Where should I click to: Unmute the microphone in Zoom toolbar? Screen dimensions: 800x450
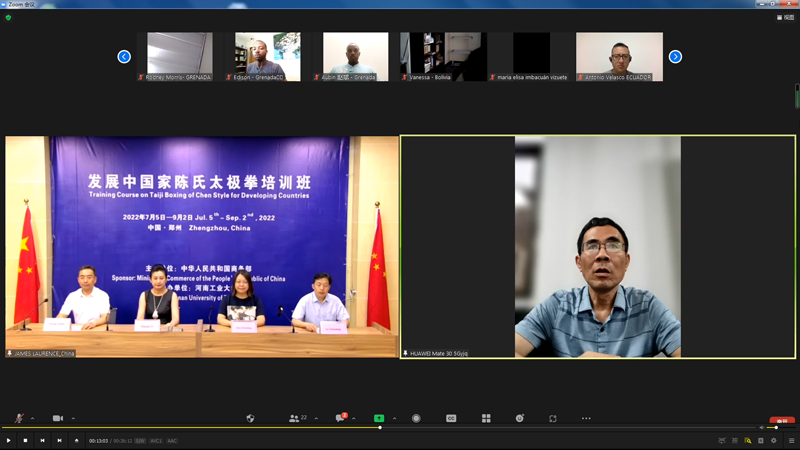tap(19, 418)
